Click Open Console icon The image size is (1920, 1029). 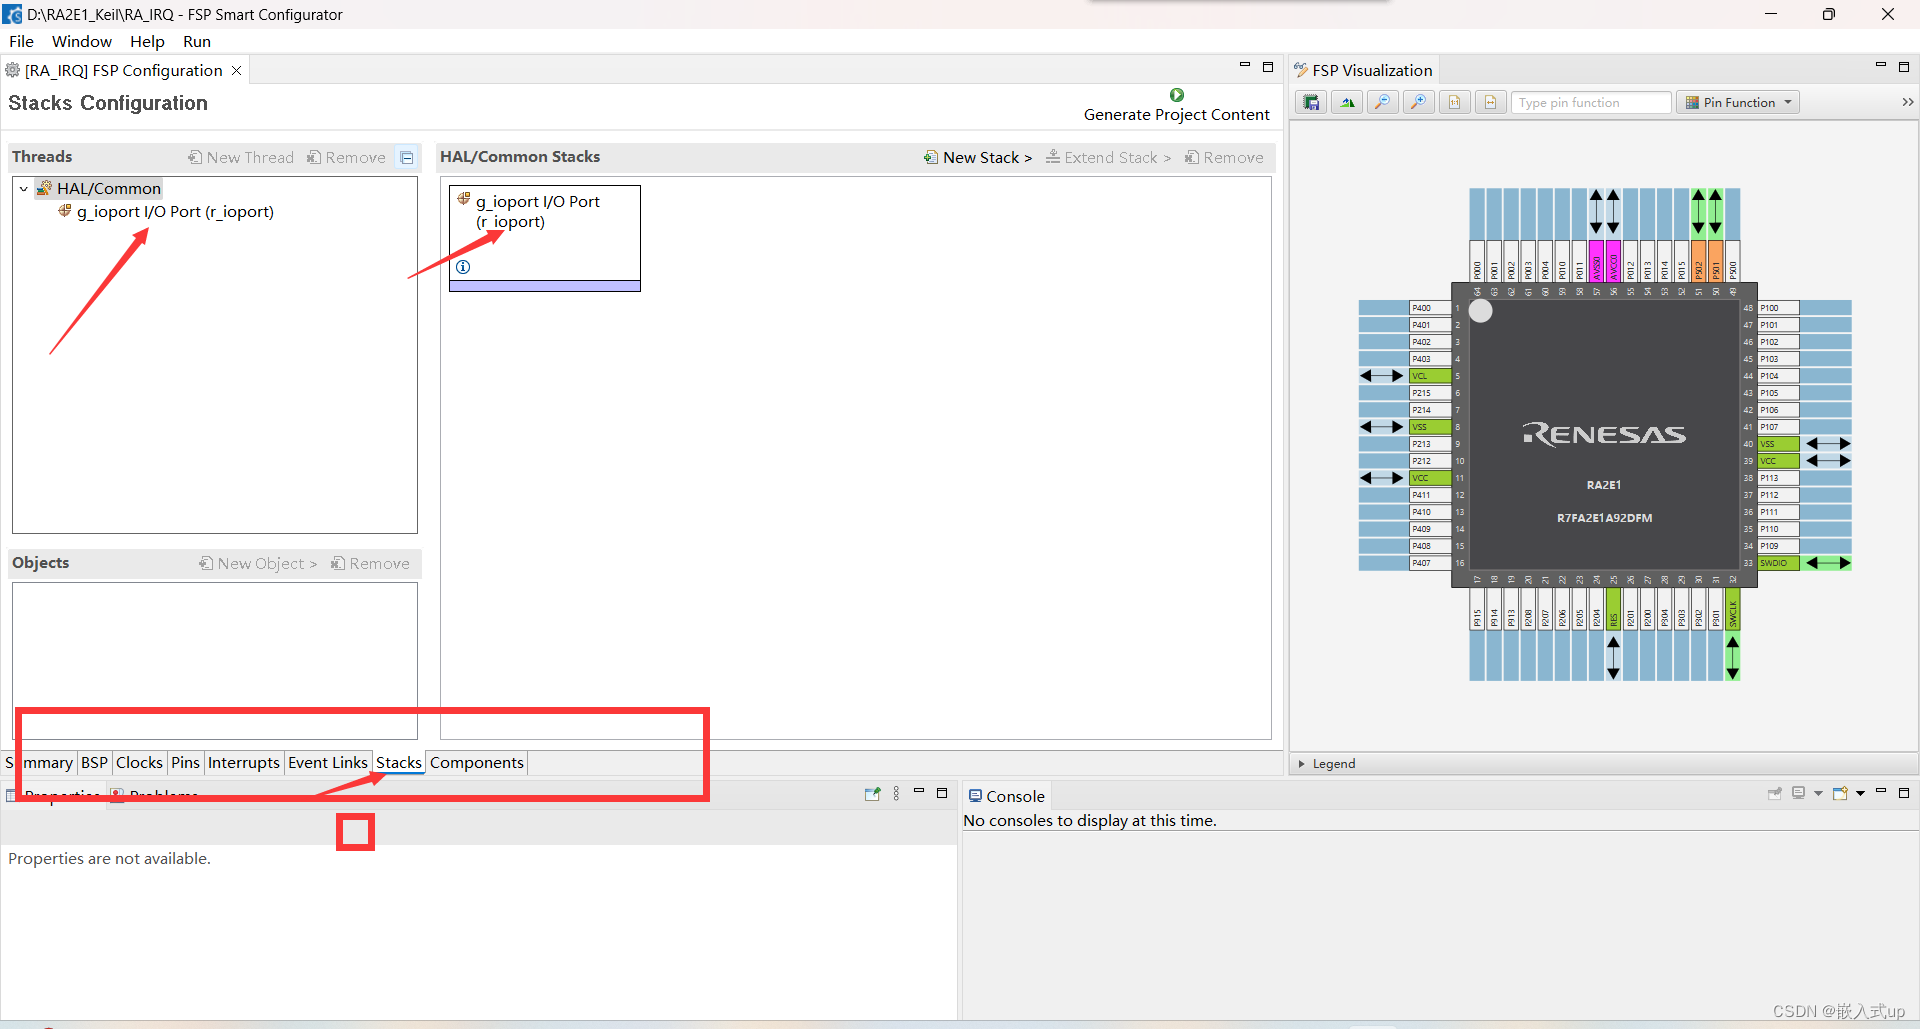tap(1840, 794)
